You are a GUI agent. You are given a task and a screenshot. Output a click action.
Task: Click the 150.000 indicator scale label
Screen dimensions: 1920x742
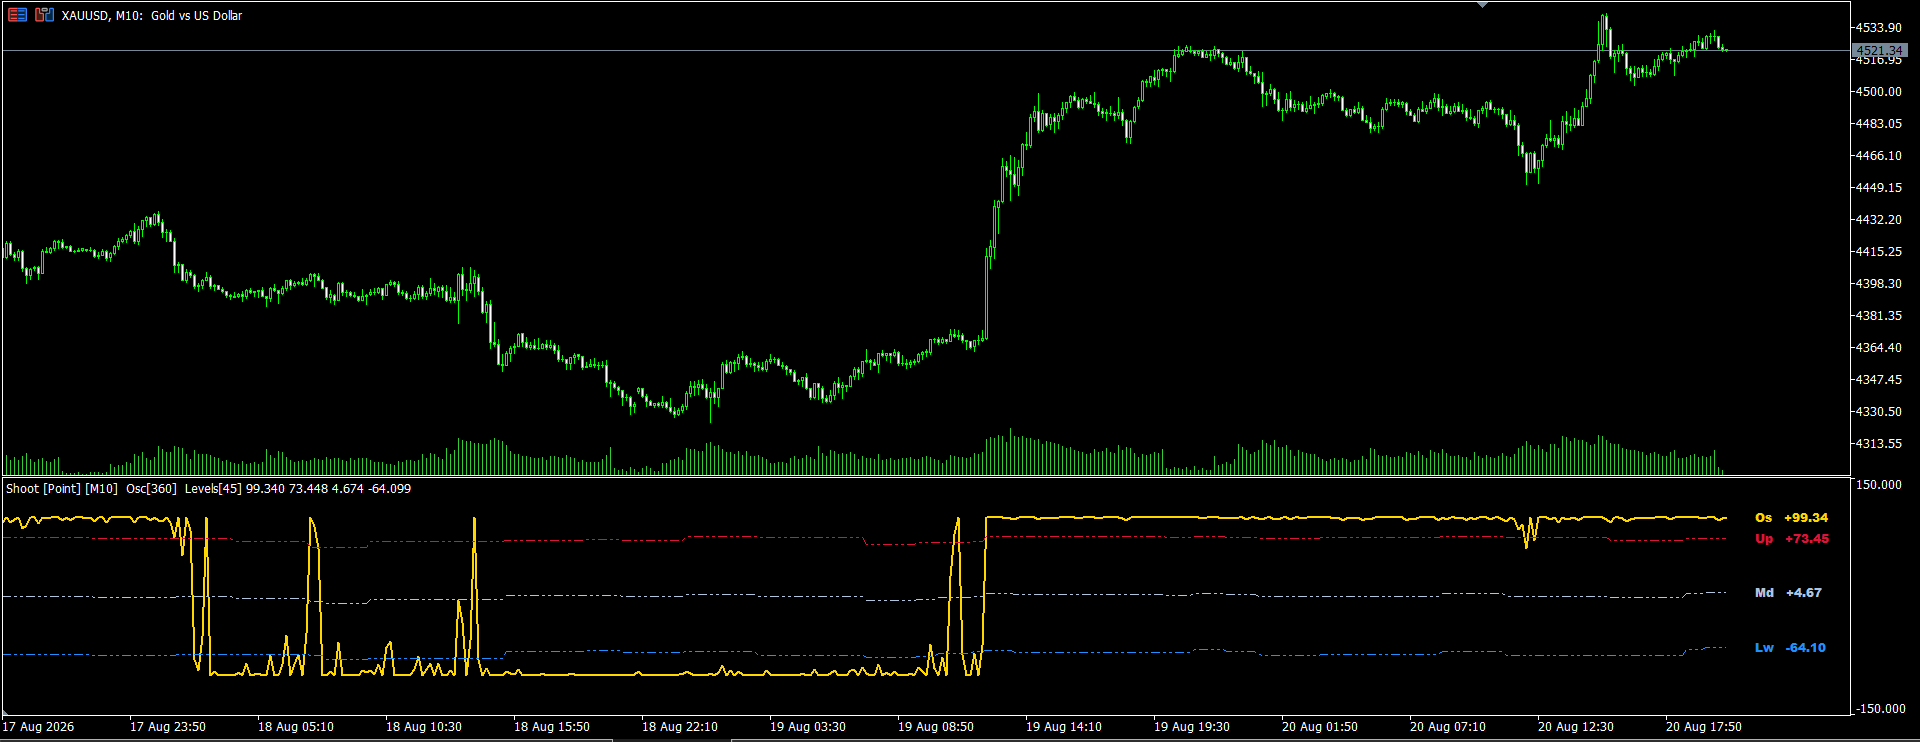1878,485
